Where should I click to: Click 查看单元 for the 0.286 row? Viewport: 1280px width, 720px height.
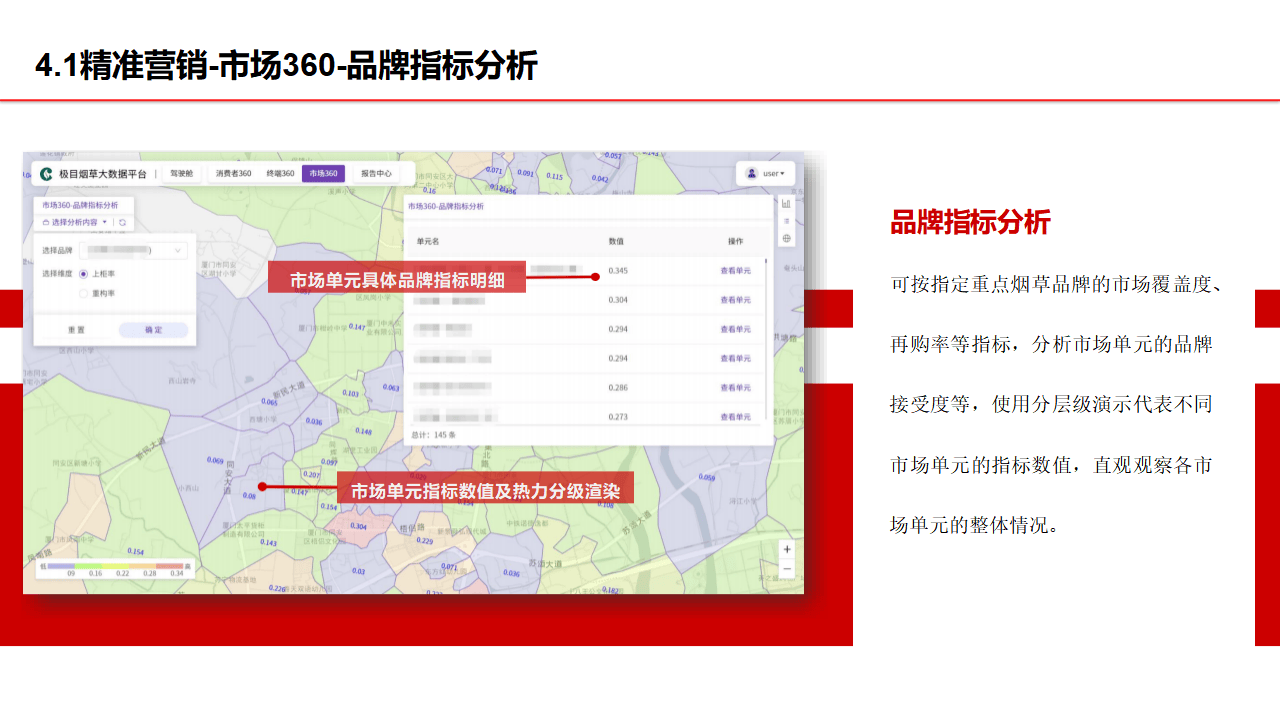point(735,388)
